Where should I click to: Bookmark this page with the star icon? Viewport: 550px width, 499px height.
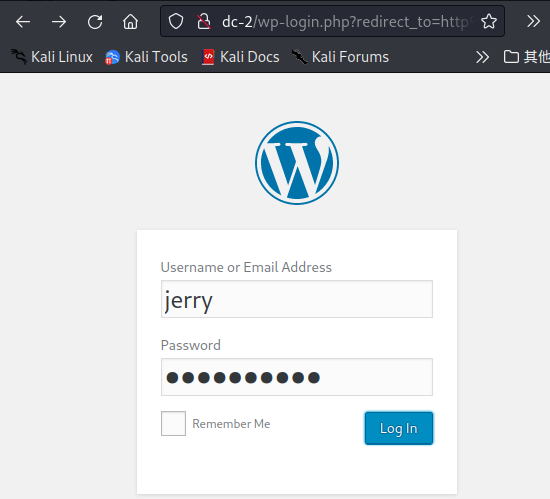pyautogui.click(x=489, y=22)
